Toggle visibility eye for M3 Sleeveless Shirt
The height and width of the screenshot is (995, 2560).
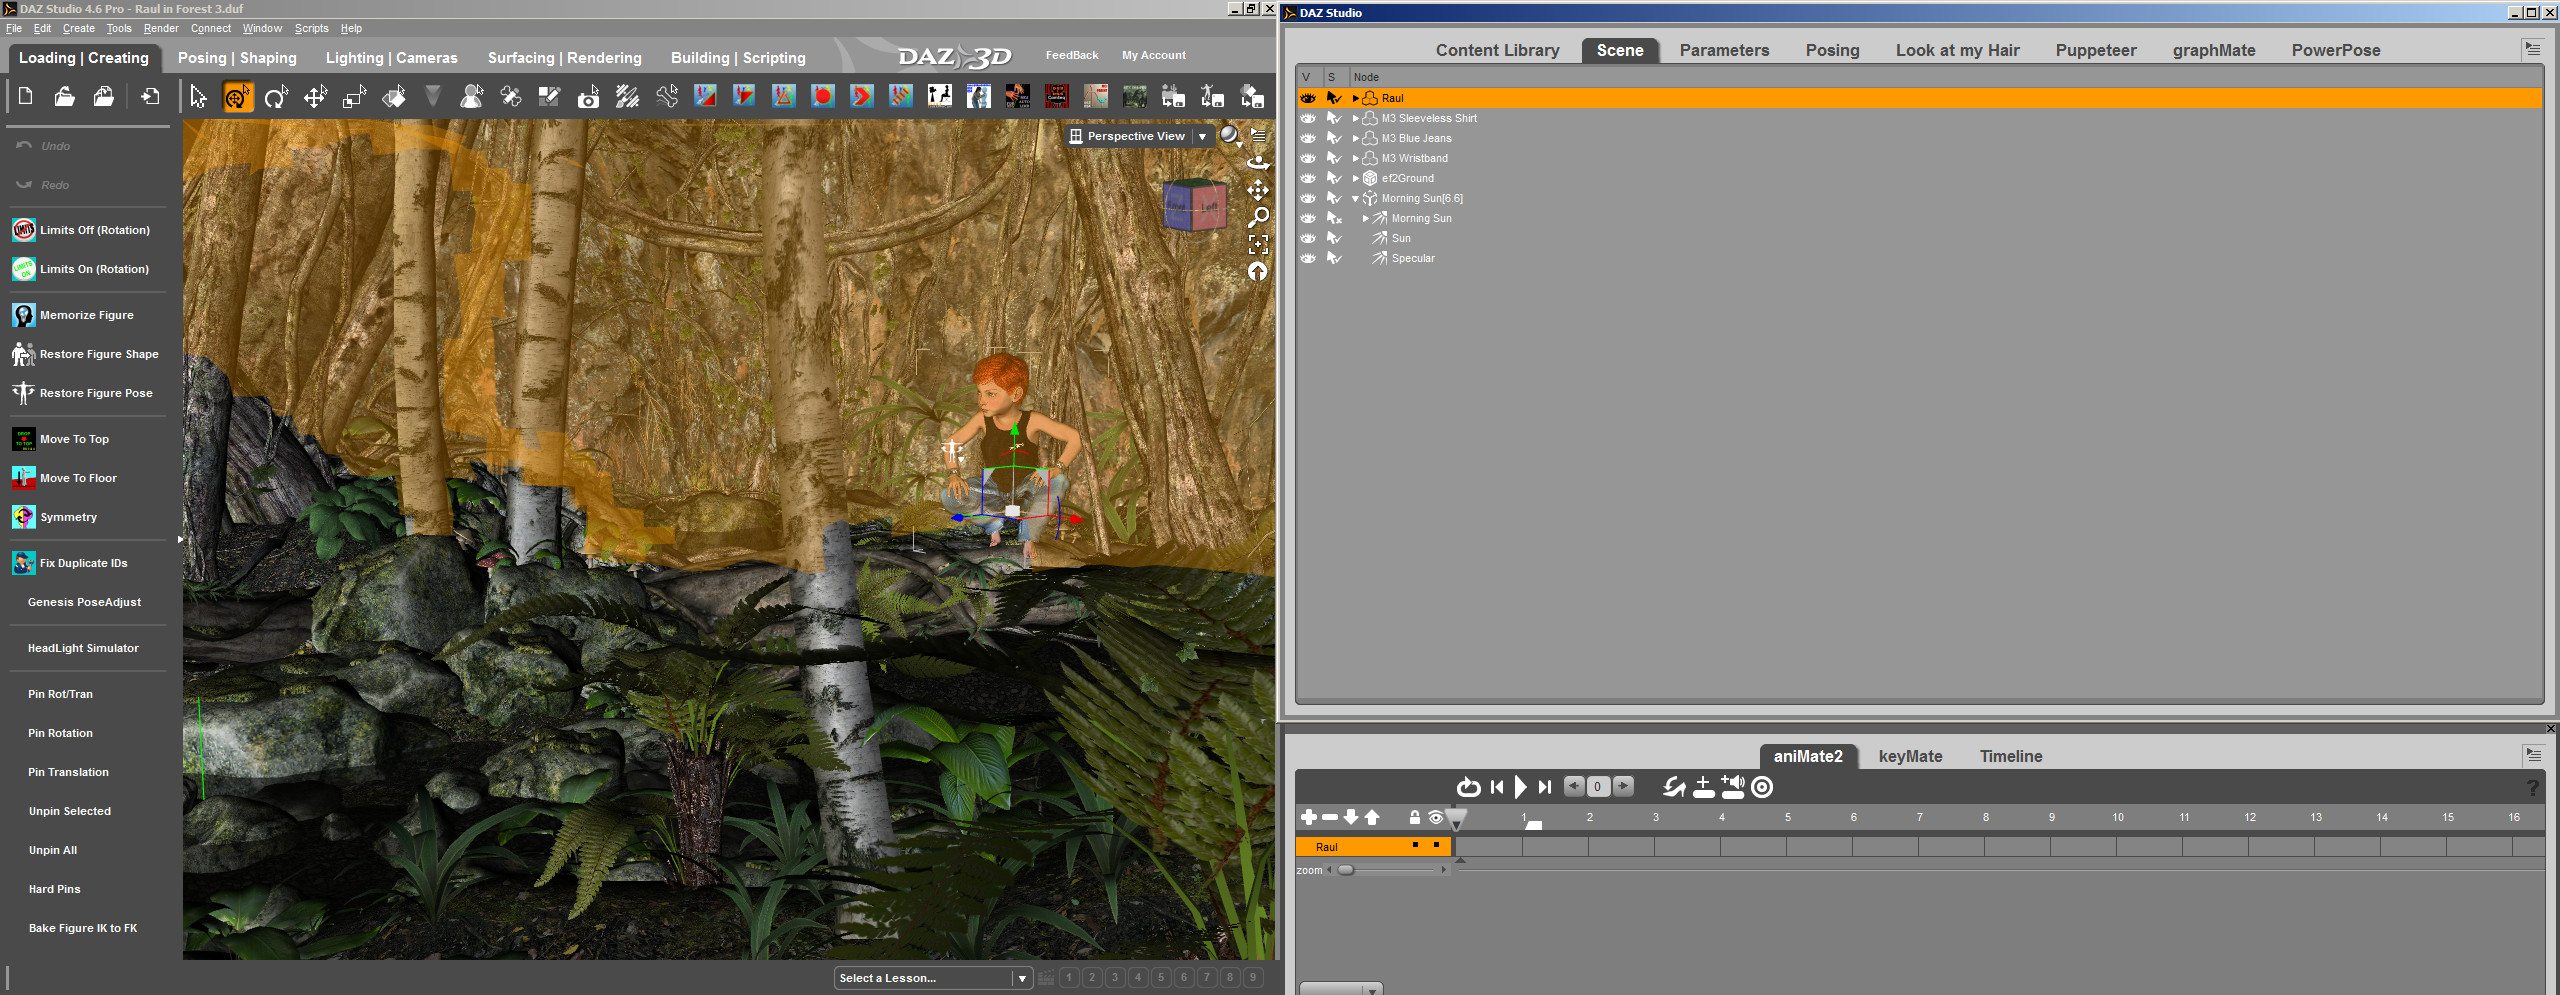(1308, 118)
